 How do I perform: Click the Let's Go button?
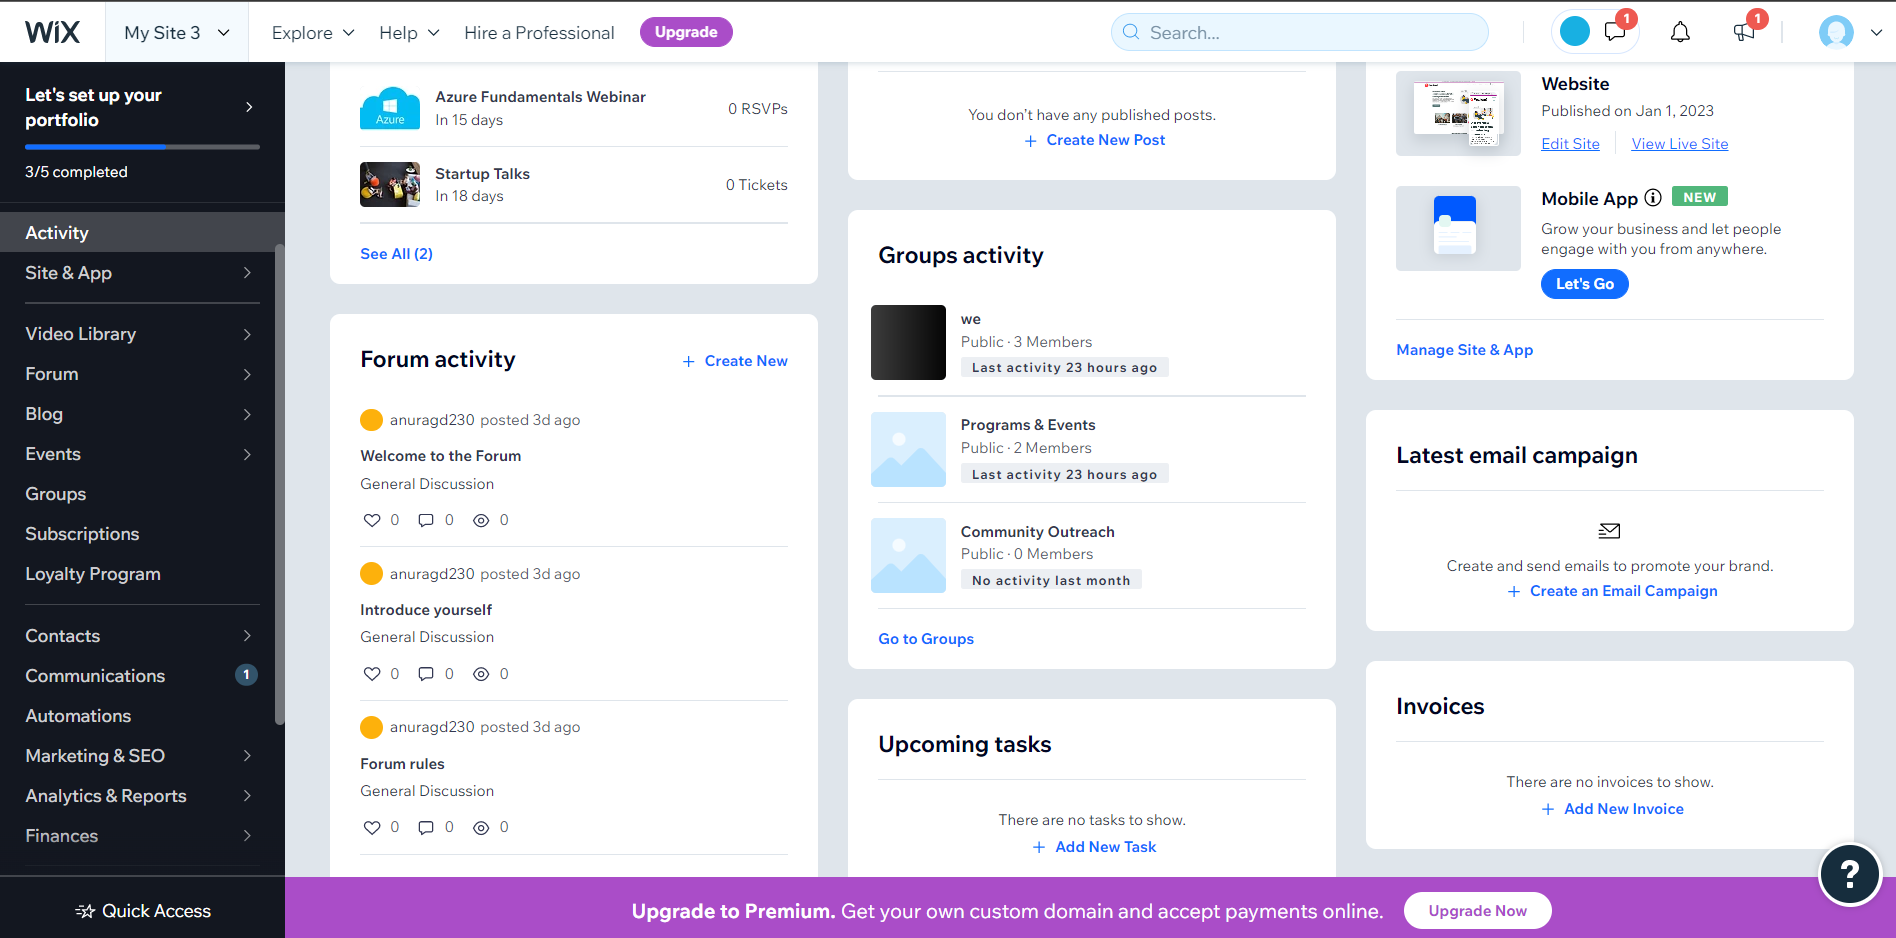[x=1584, y=284]
